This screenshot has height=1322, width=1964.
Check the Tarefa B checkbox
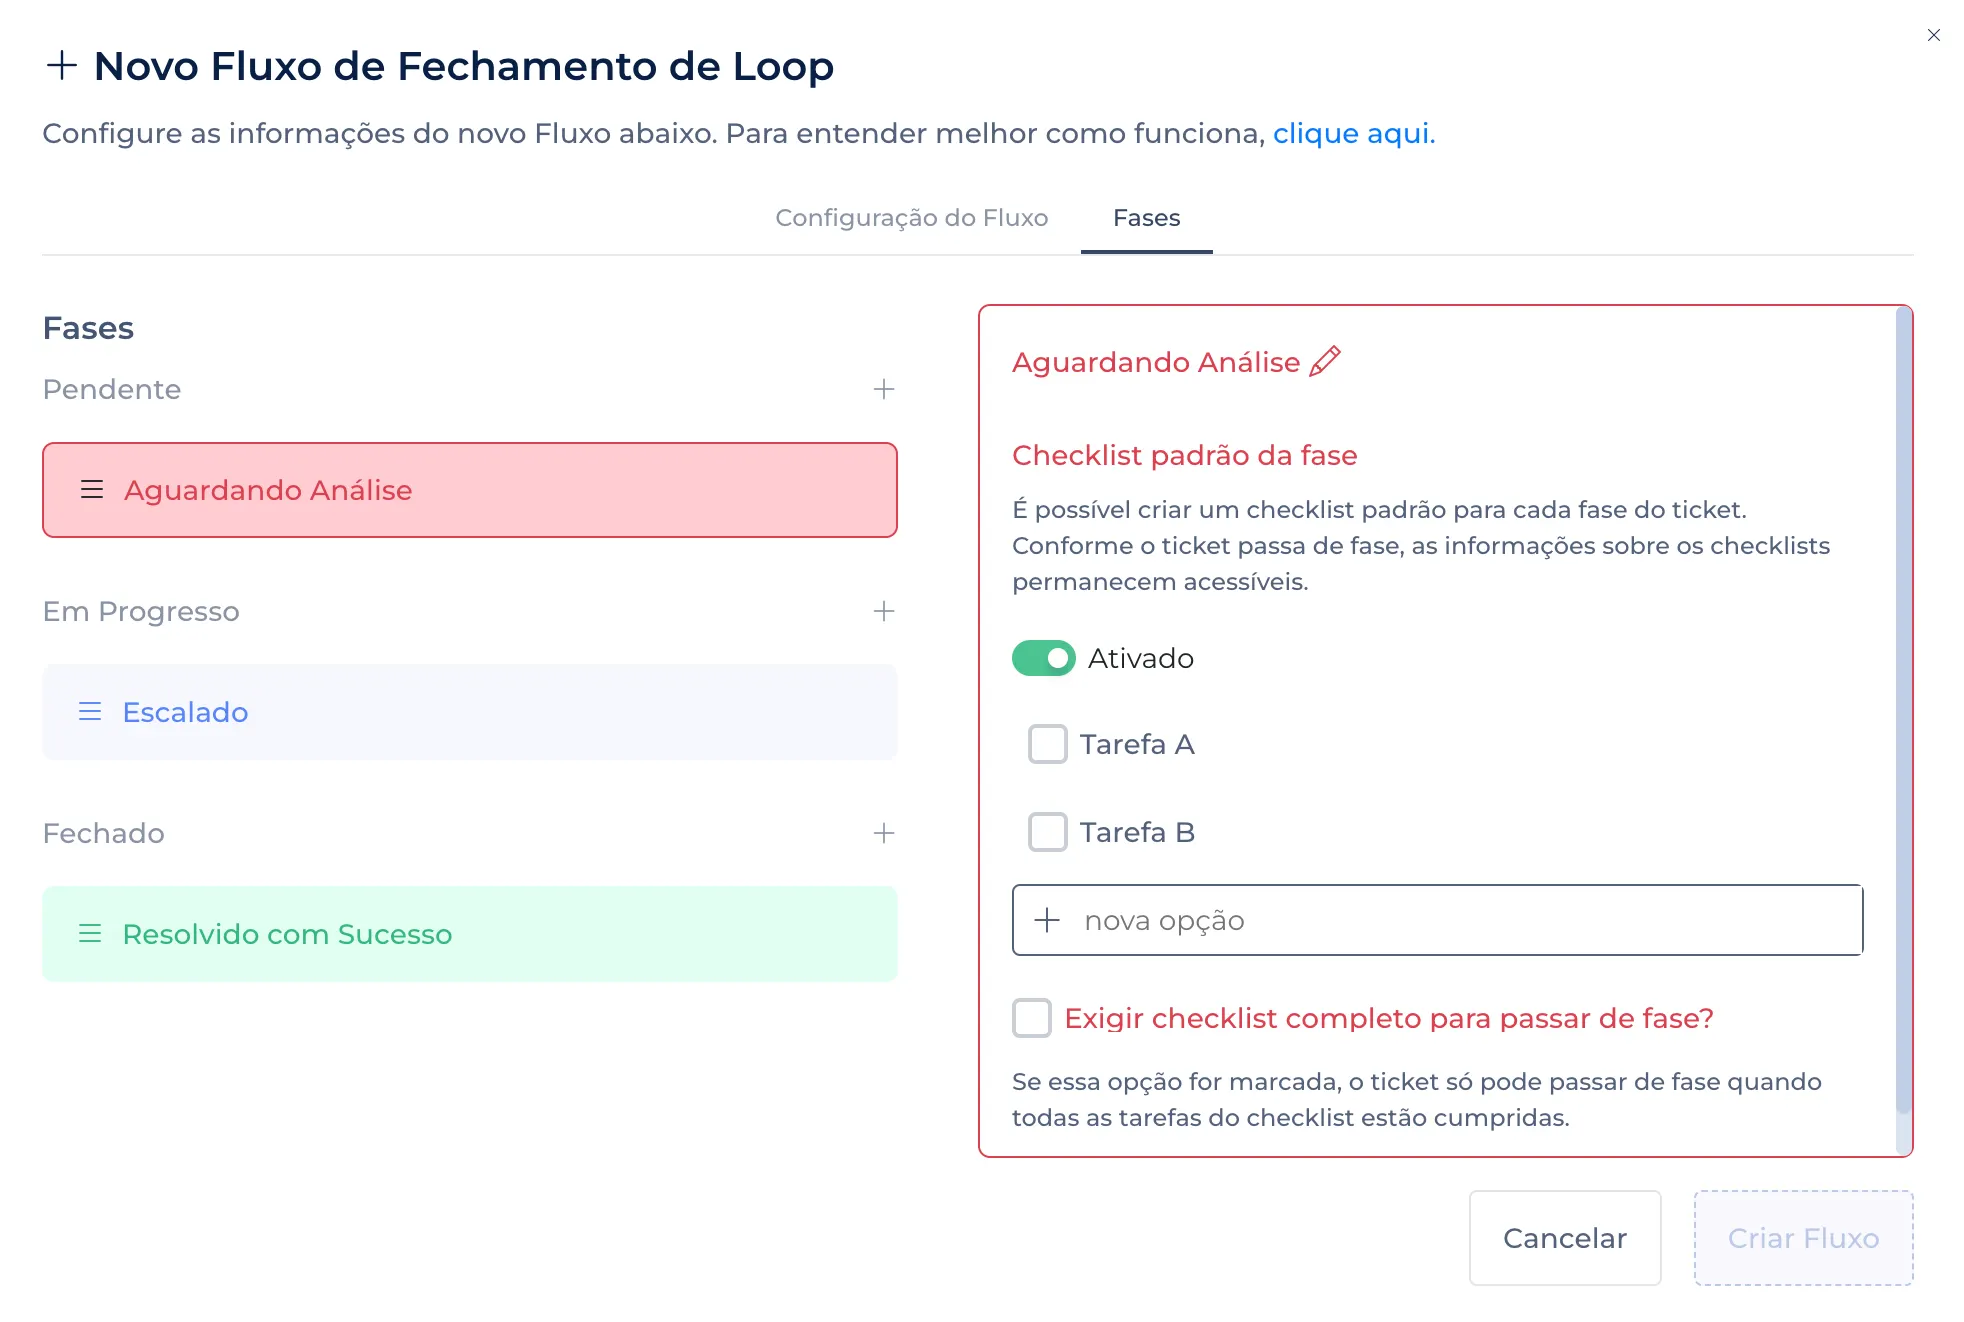[x=1047, y=832]
